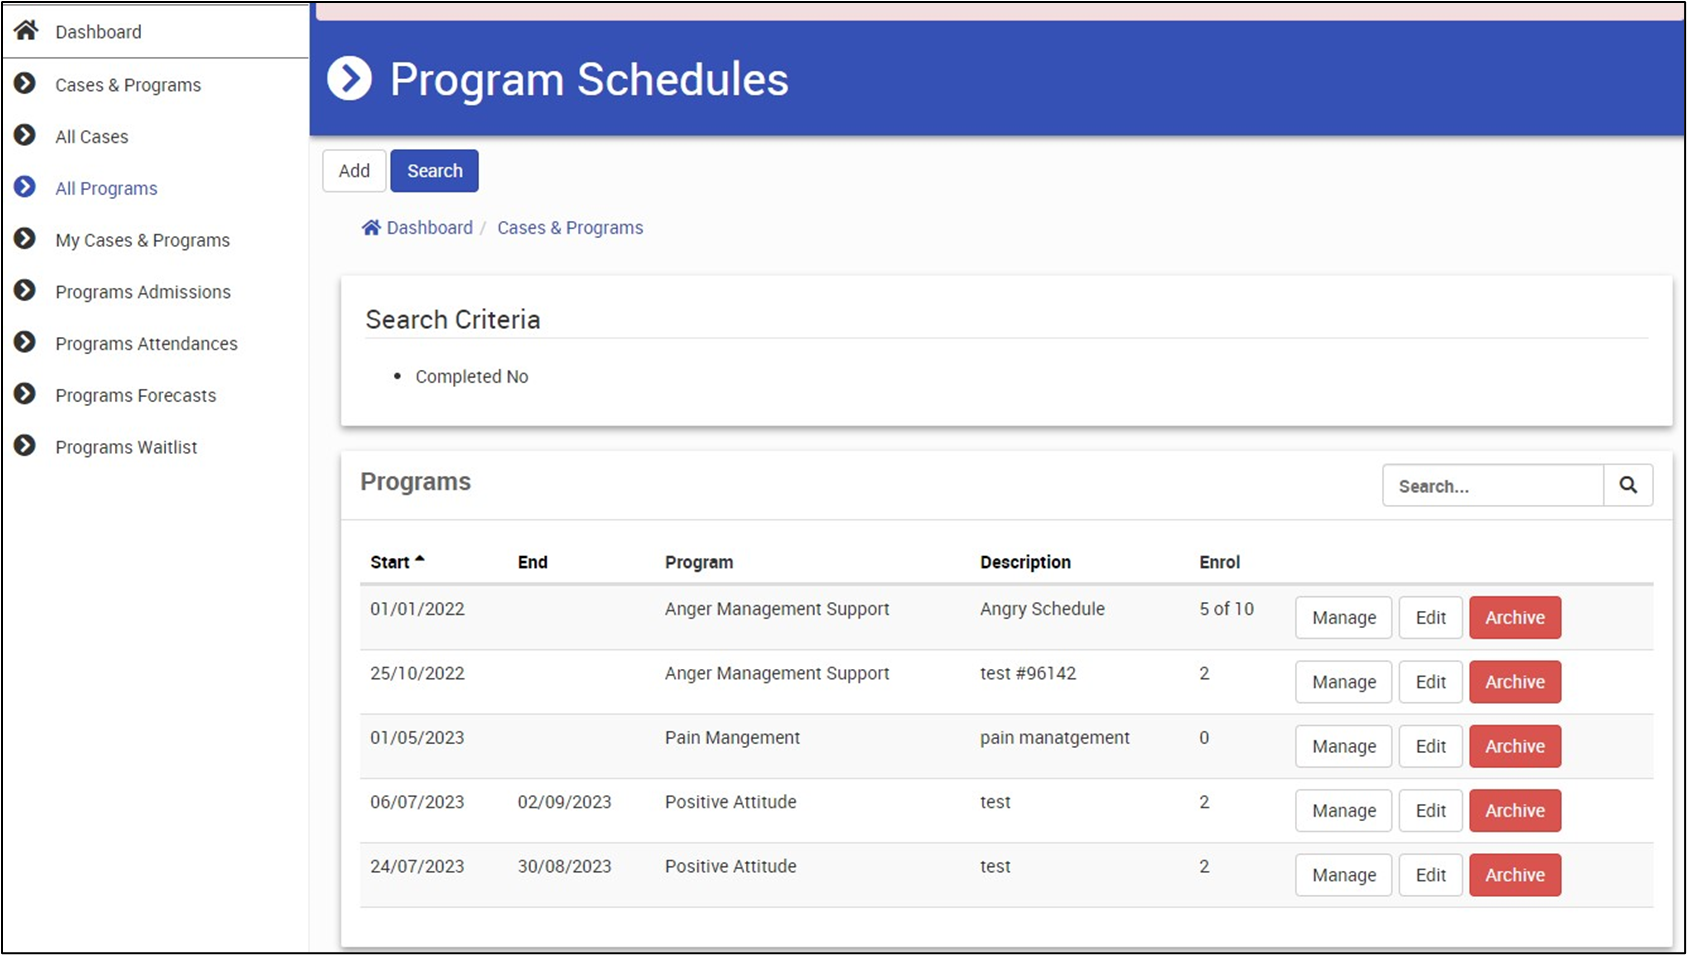This screenshot has width=1687, height=955.
Task: Open Programs Admissions from the sidebar
Action: pyautogui.click(x=143, y=292)
